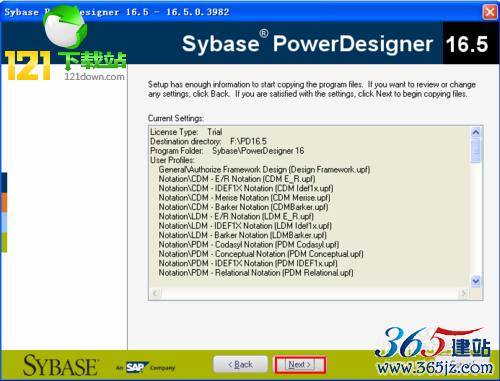
Task: Click 'Notation\PDM - IDEF1X Notation' line
Action: [248, 263]
